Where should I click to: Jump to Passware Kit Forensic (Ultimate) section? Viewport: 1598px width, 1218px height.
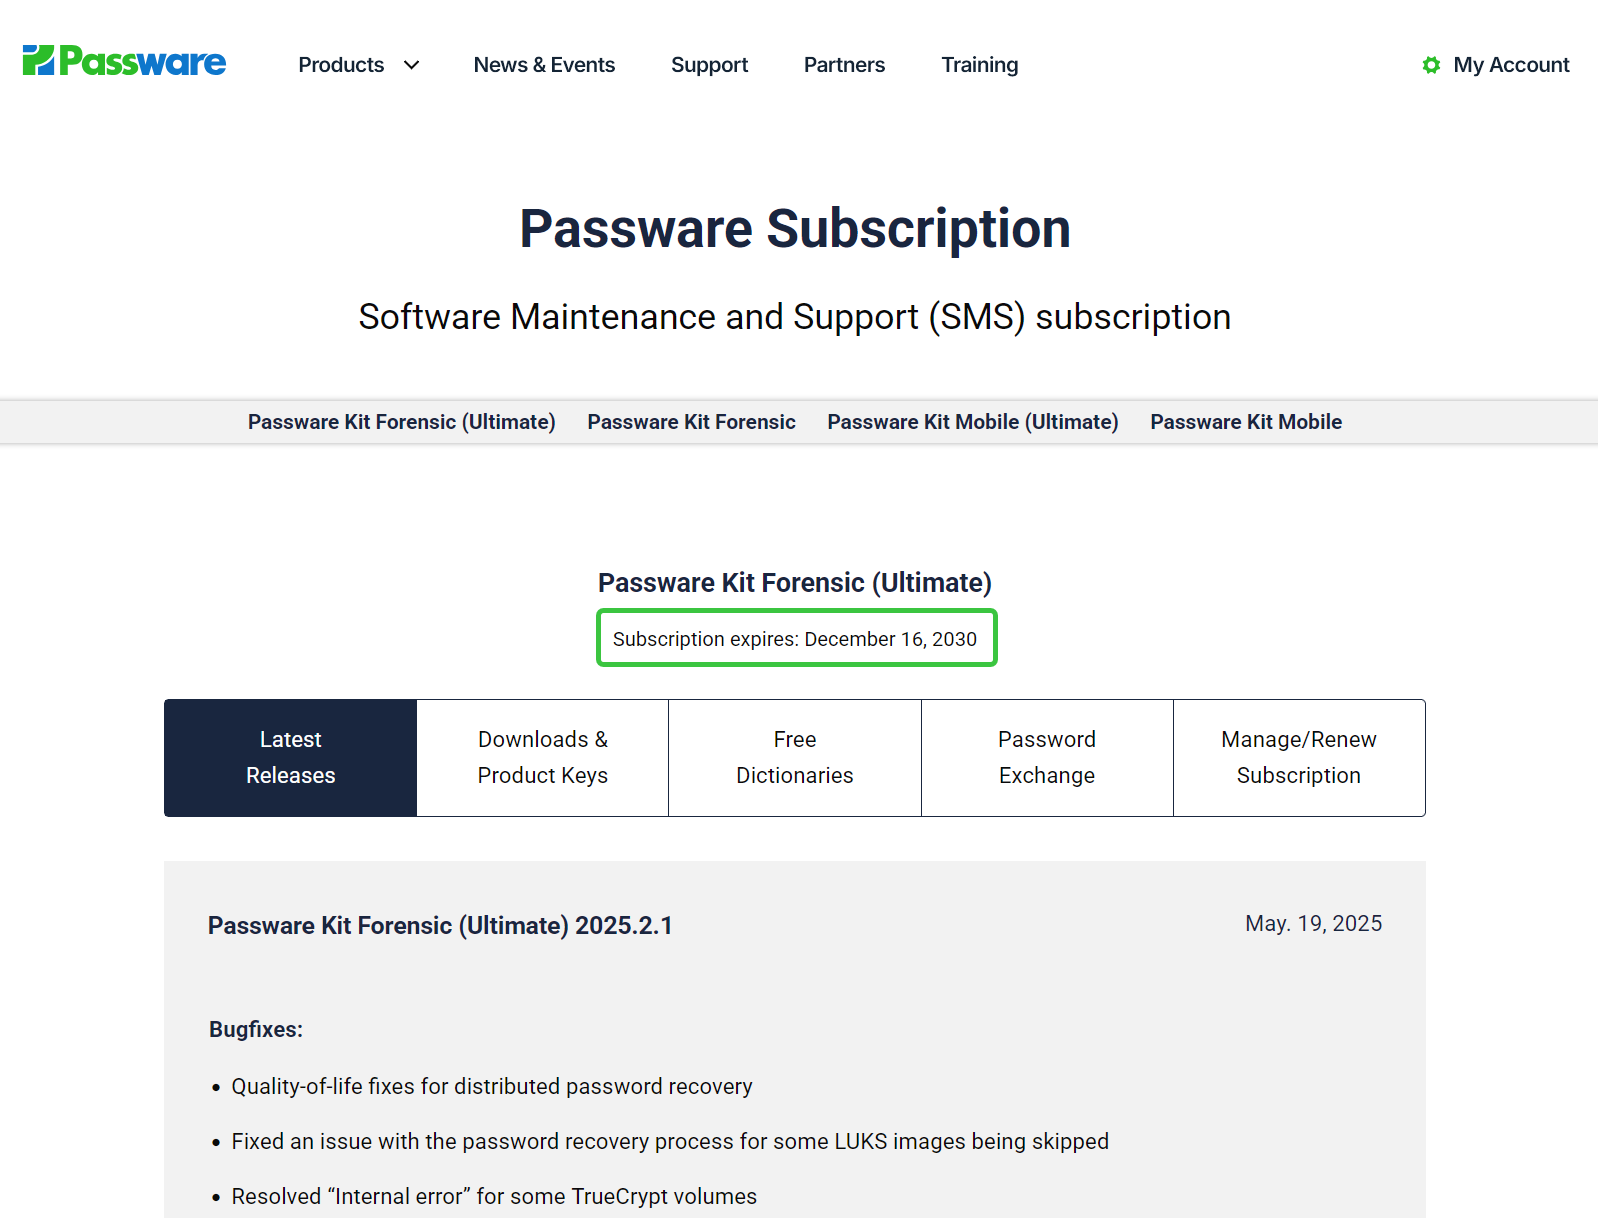coord(401,422)
